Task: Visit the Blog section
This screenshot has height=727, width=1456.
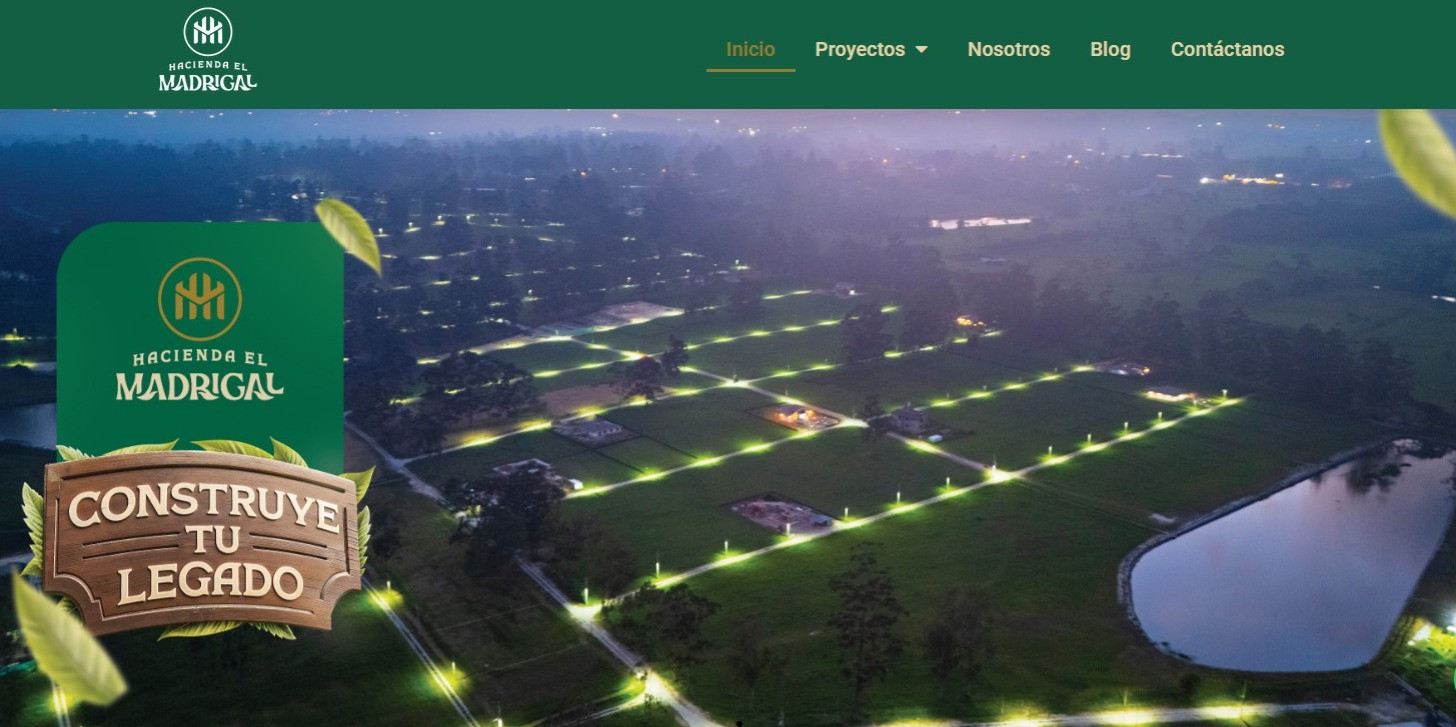Action: tap(1110, 49)
